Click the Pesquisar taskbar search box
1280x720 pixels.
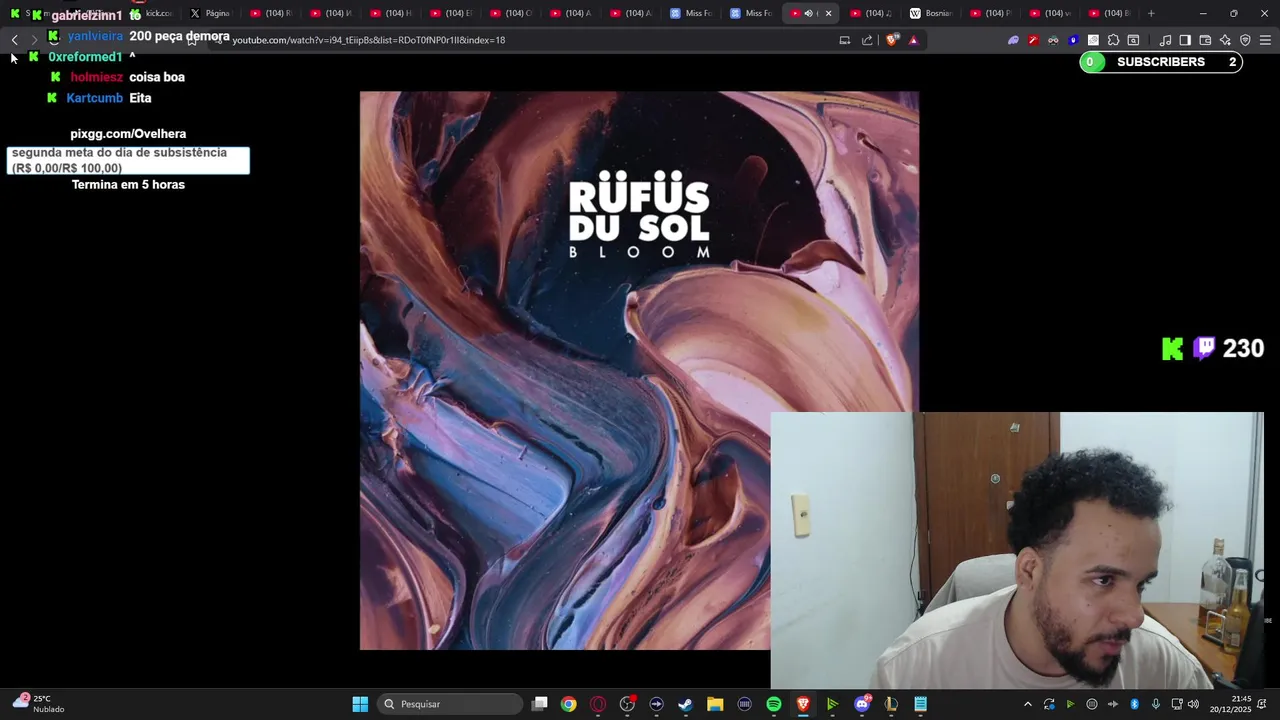[x=450, y=704]
